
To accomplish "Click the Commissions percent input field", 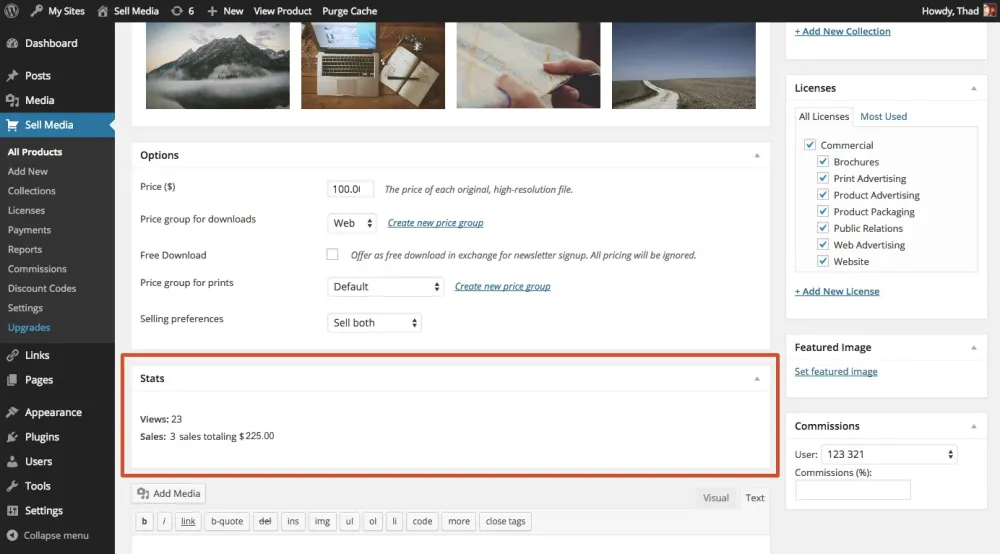I will pyautogui.click(x=853, y=490).
